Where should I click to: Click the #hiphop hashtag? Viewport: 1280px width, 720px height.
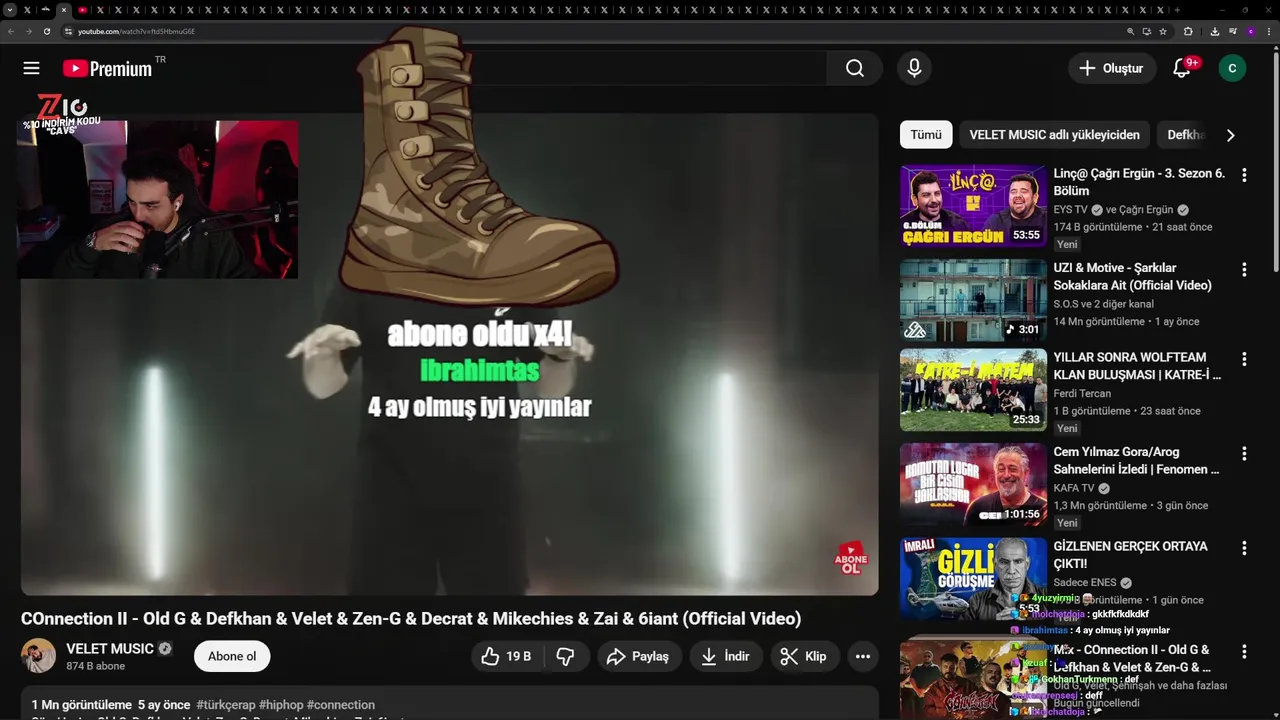click(281, 705)
